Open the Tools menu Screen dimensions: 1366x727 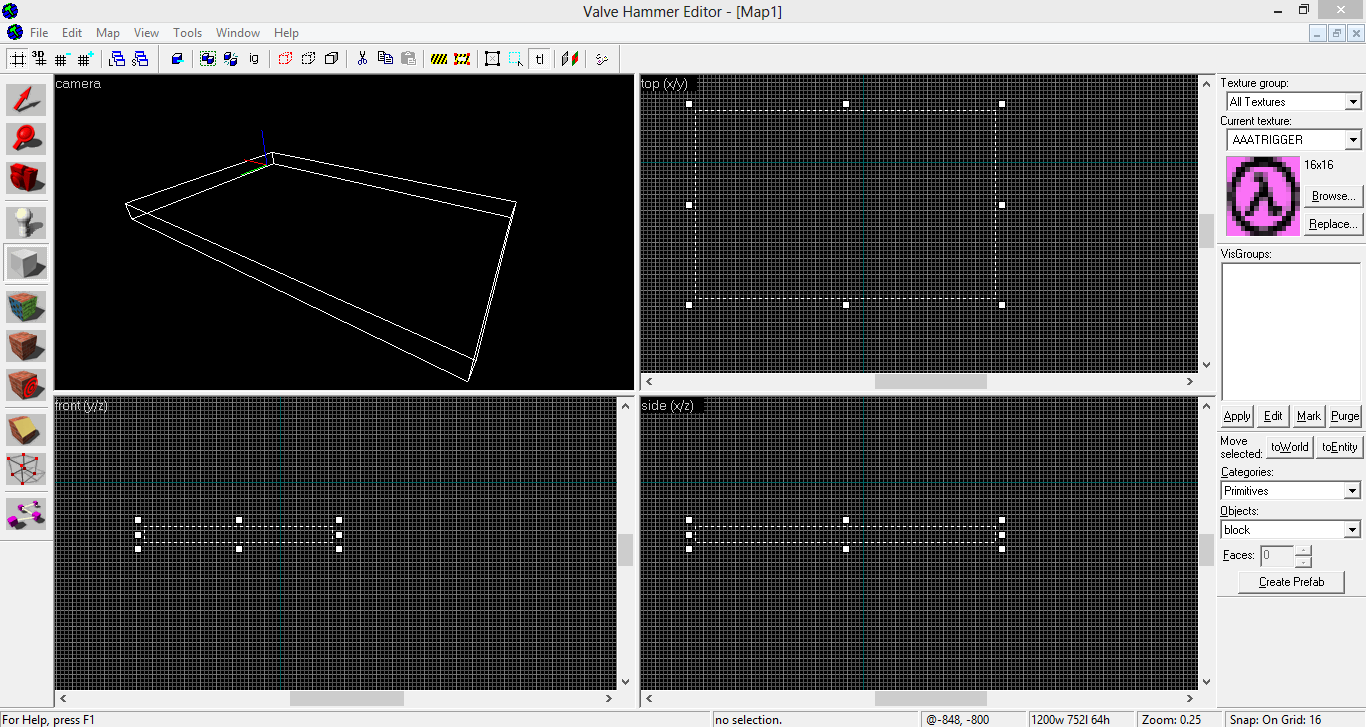(x=188, y=33)
